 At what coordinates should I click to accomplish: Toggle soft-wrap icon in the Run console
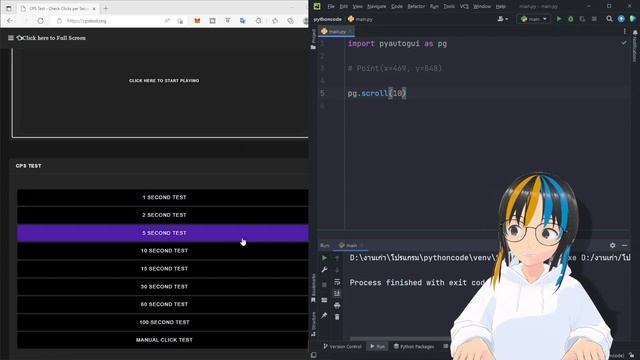337,282
